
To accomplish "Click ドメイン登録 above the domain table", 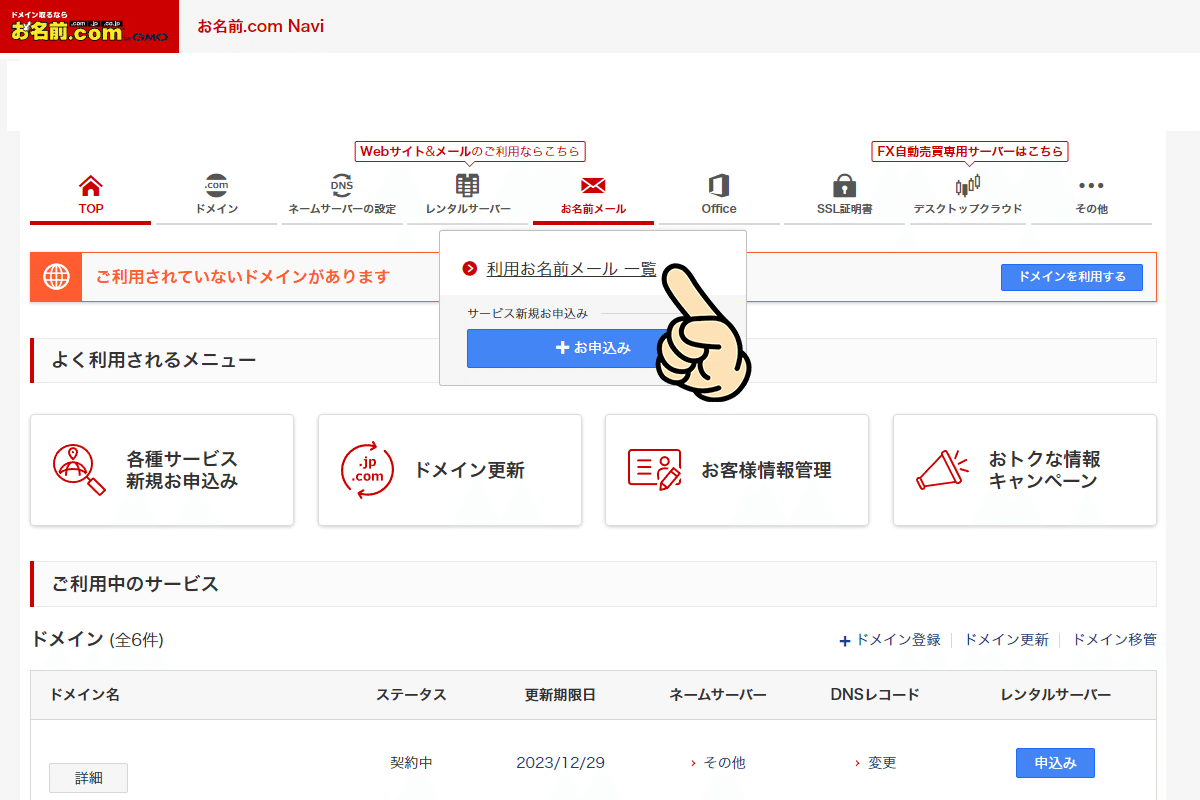I will click(x=894, y=640).
